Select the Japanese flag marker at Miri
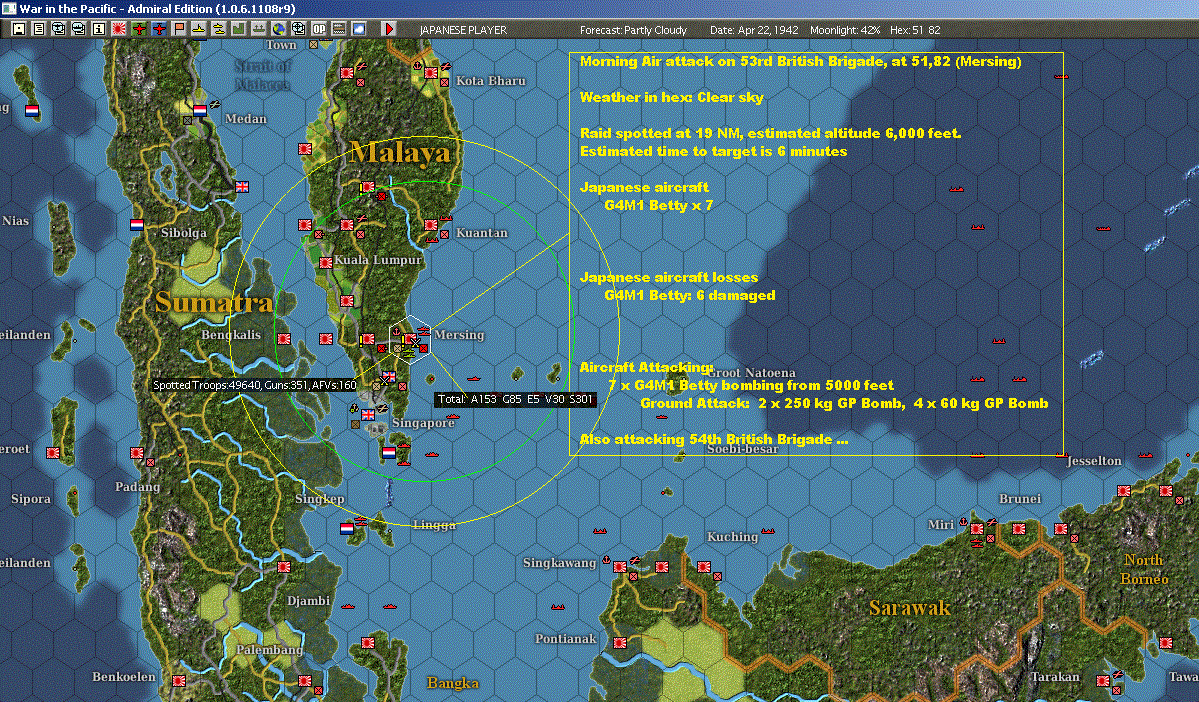This screenshot has height=702, width=1199. pyautogui.click(x=976, y=528)
